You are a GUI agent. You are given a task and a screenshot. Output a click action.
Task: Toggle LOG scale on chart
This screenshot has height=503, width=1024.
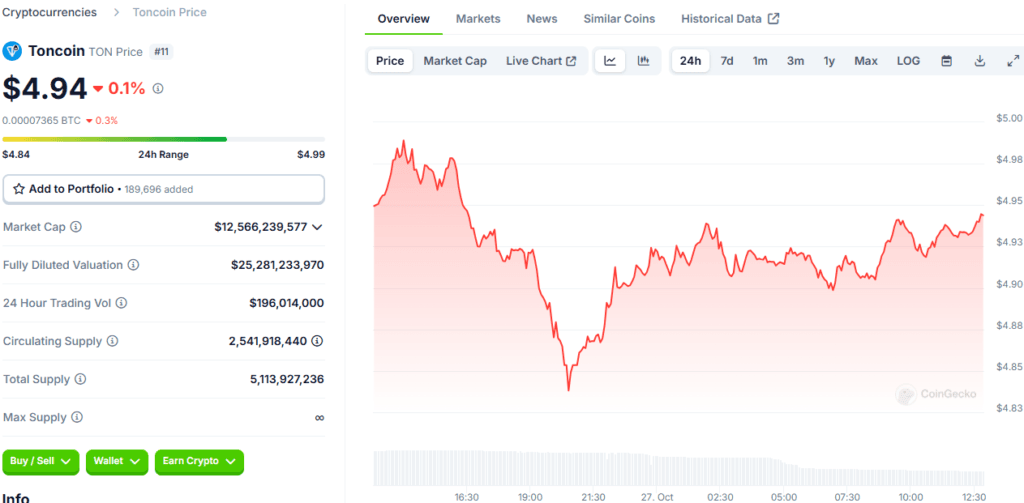pos(908,61)
